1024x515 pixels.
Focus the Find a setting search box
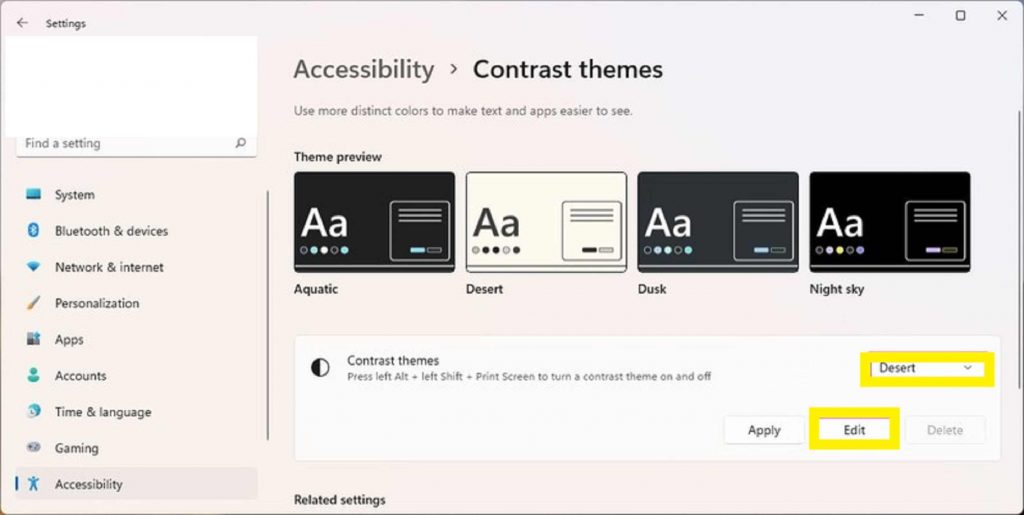(x=125, y=143)
